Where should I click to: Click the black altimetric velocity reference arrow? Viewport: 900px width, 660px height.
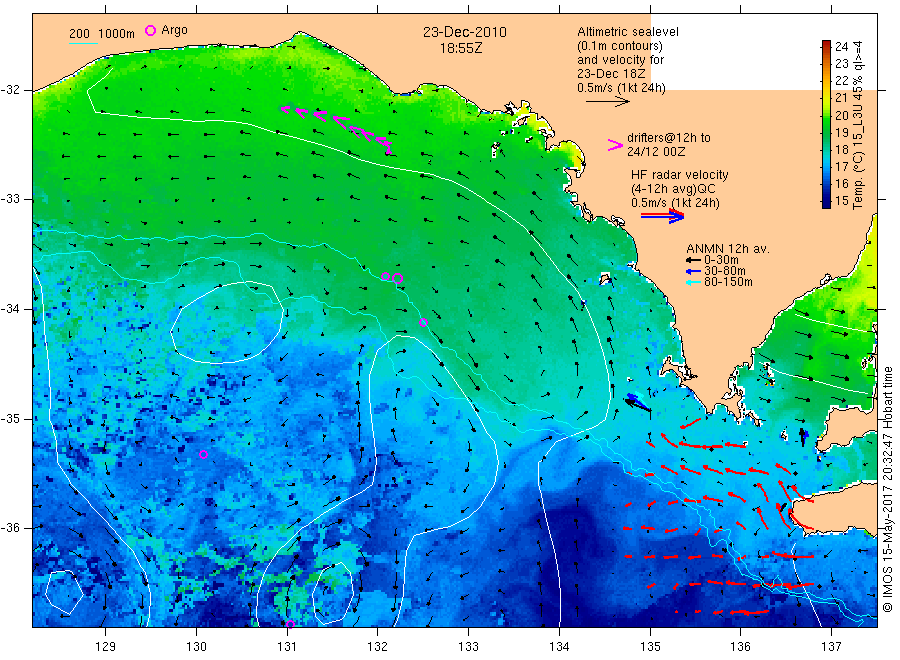pyautogui.click(x=607, y=102)
